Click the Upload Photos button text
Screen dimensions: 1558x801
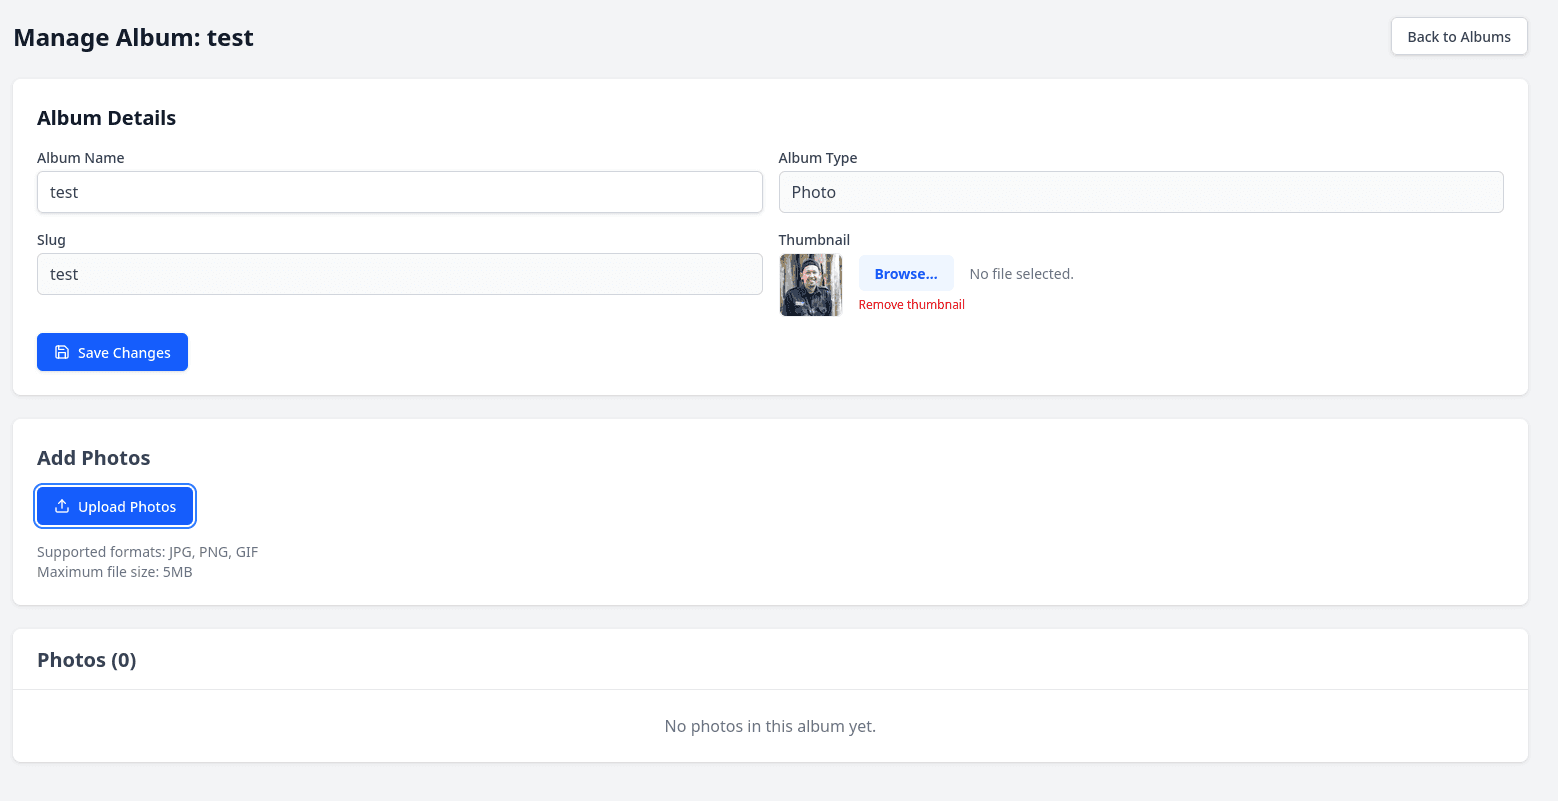tap(127, 507)
